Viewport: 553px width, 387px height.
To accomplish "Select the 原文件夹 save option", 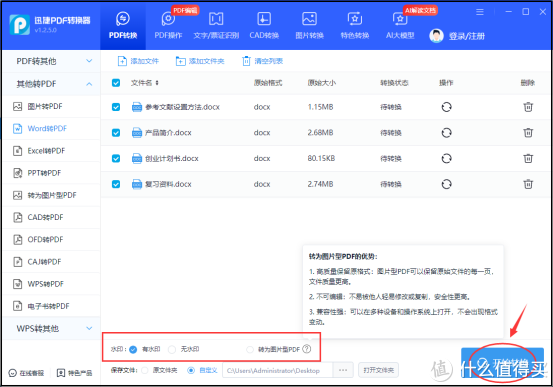I will [145, 370].
